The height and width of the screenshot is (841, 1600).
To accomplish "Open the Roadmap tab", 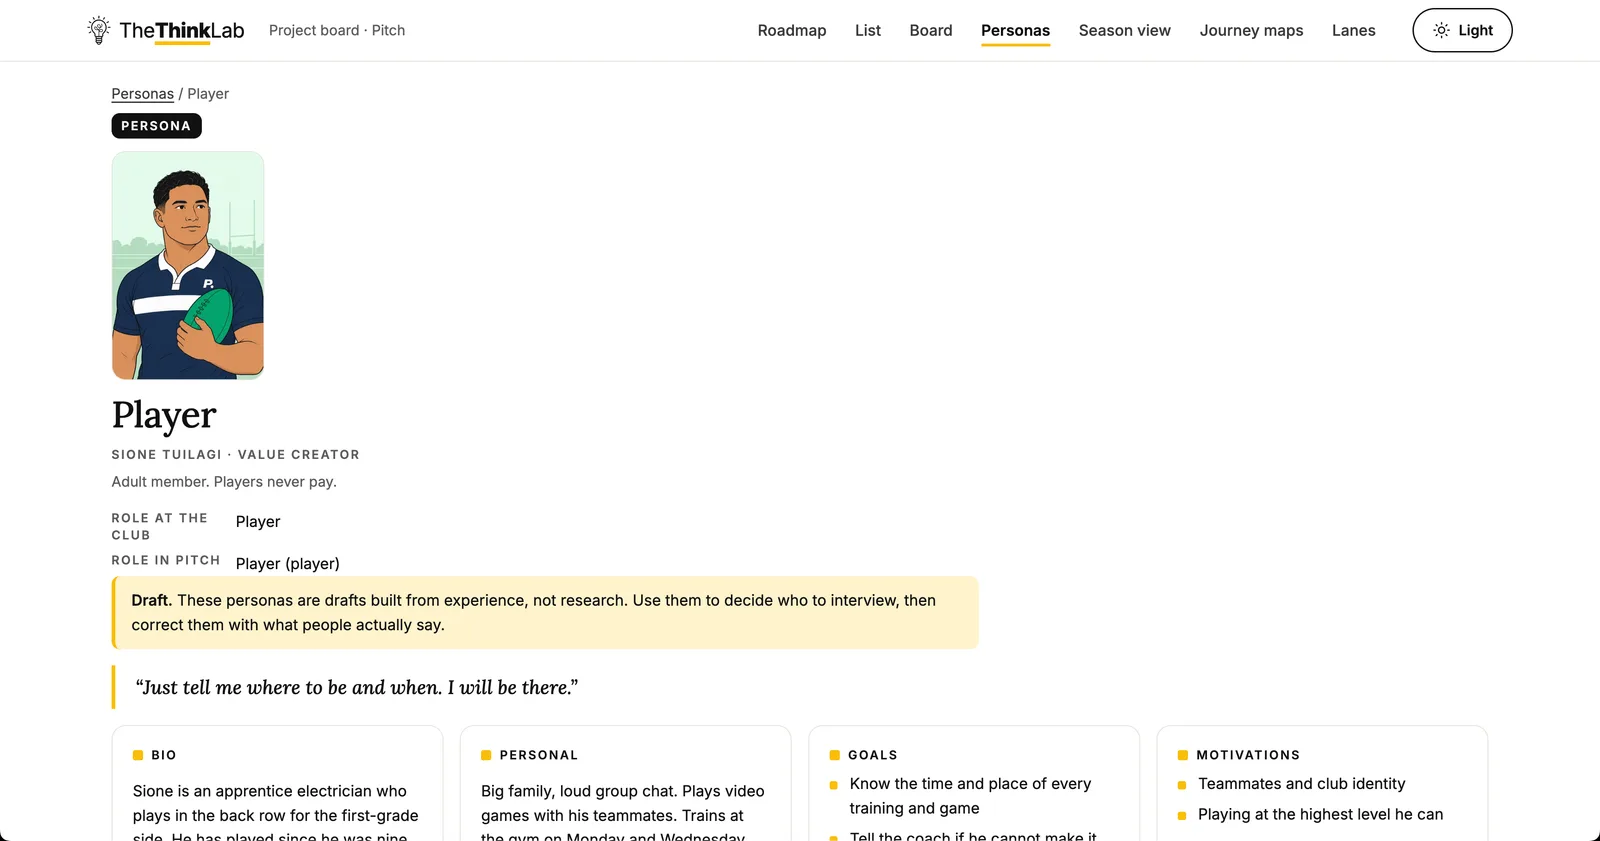I will point(792,30).
